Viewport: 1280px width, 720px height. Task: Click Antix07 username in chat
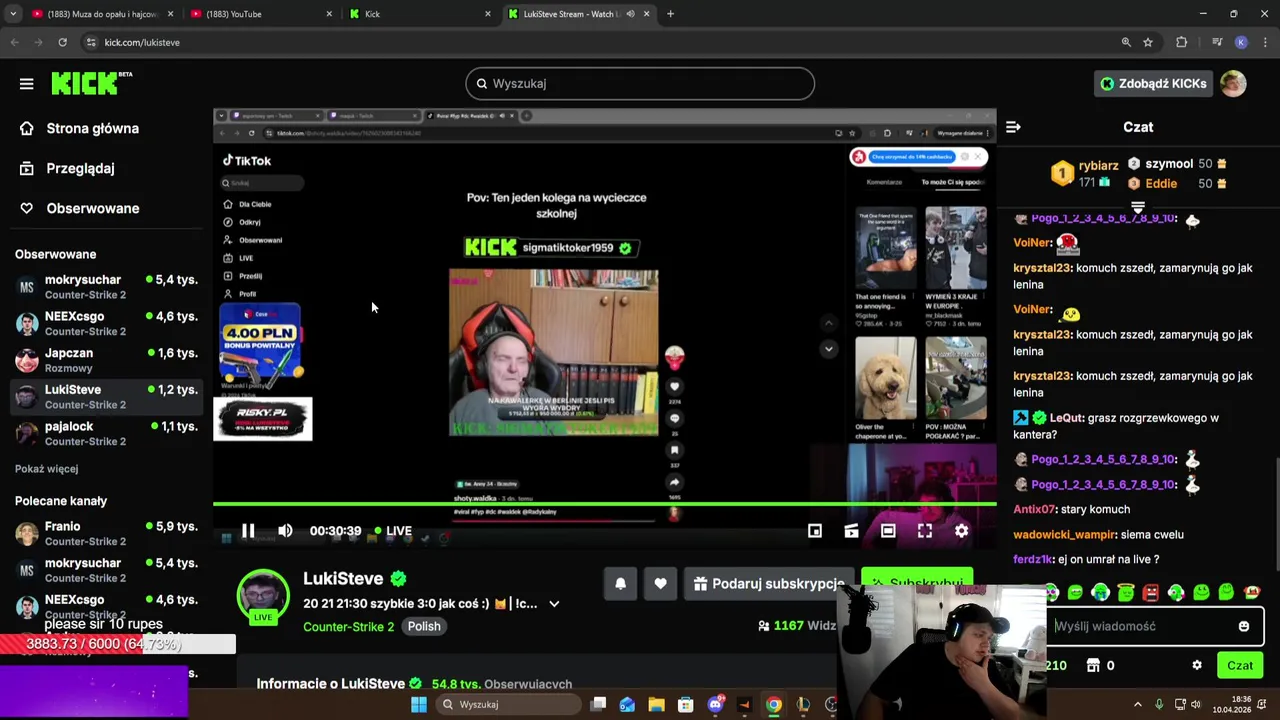point(1034,510)
